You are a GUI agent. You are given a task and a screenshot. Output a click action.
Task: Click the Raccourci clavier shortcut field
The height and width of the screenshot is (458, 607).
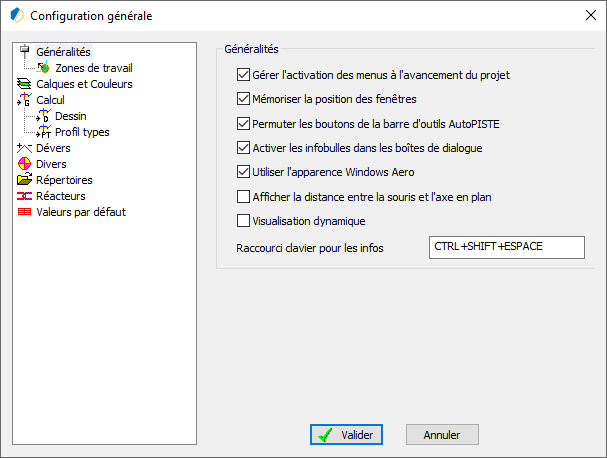pyautogui.click(x=507, y=247)
